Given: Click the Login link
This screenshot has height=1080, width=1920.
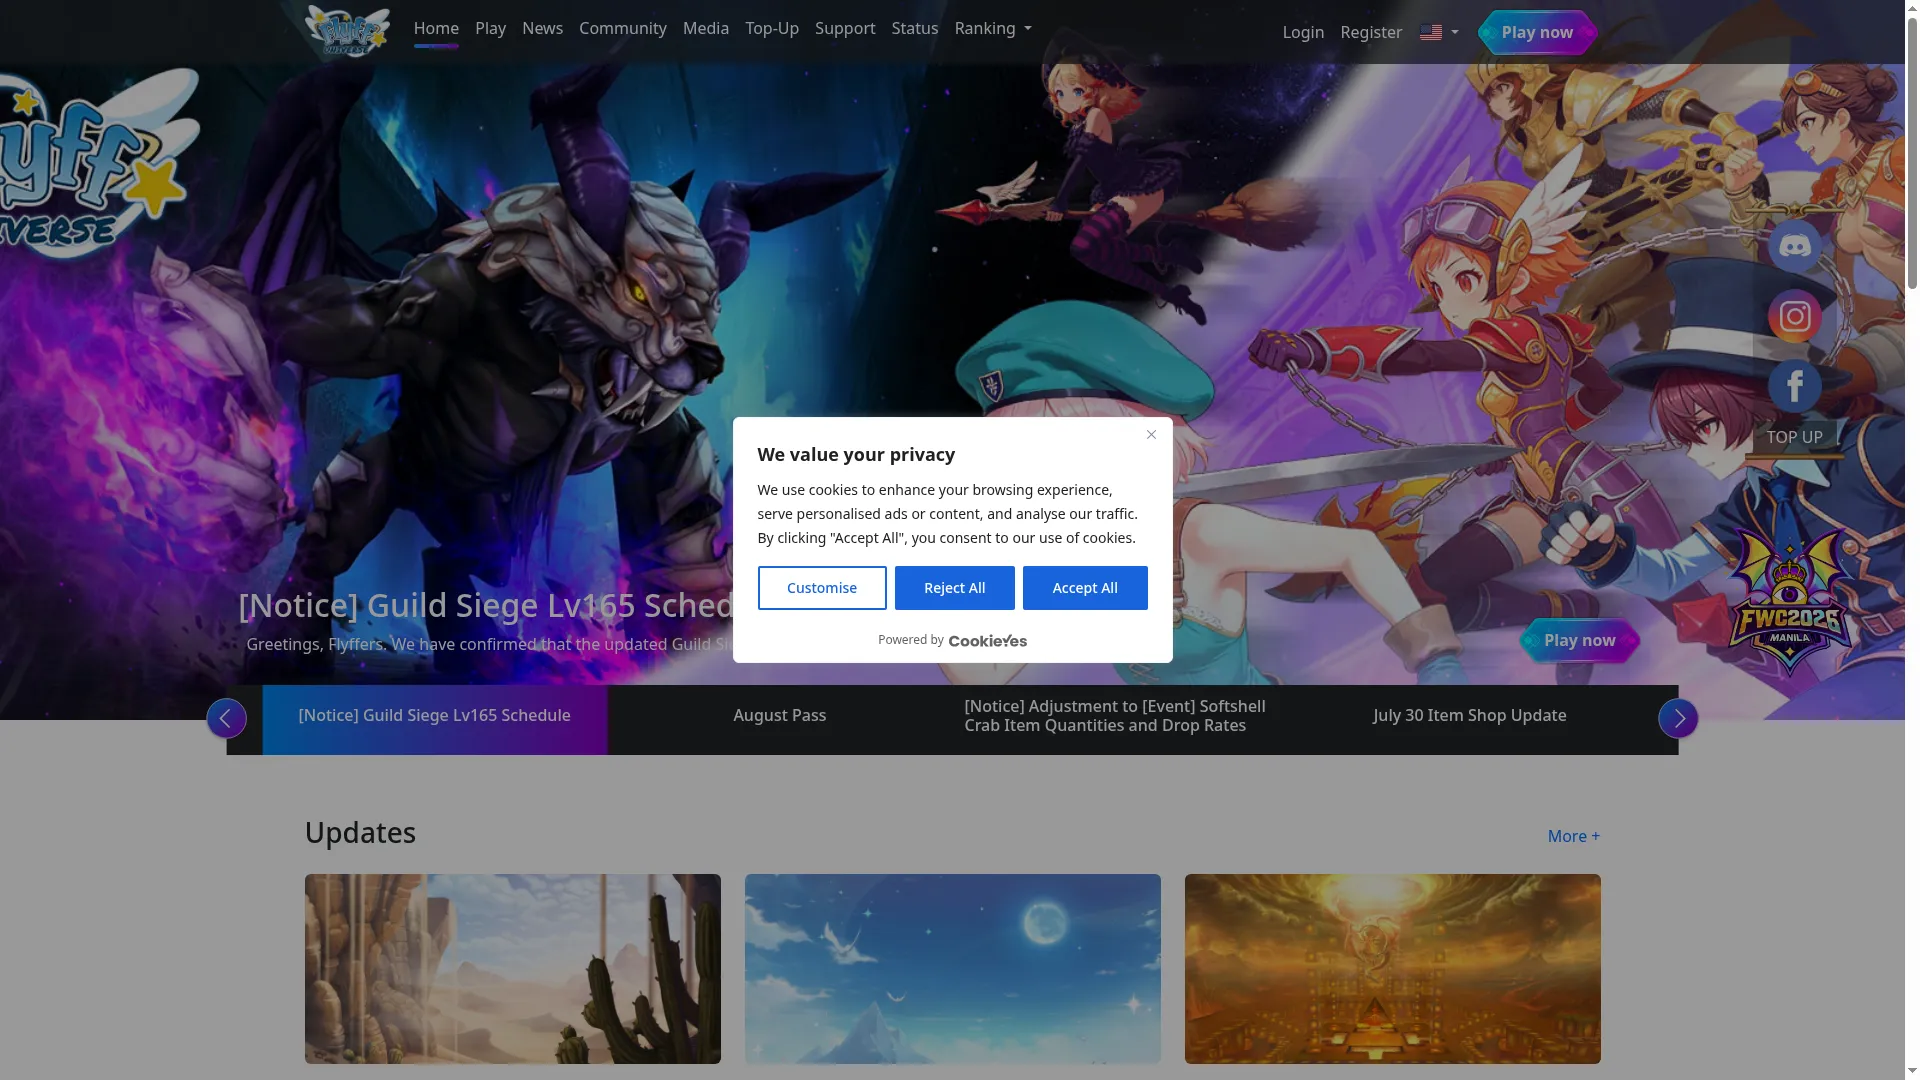Looking at the screenshot, I should tap(1303, 32).
